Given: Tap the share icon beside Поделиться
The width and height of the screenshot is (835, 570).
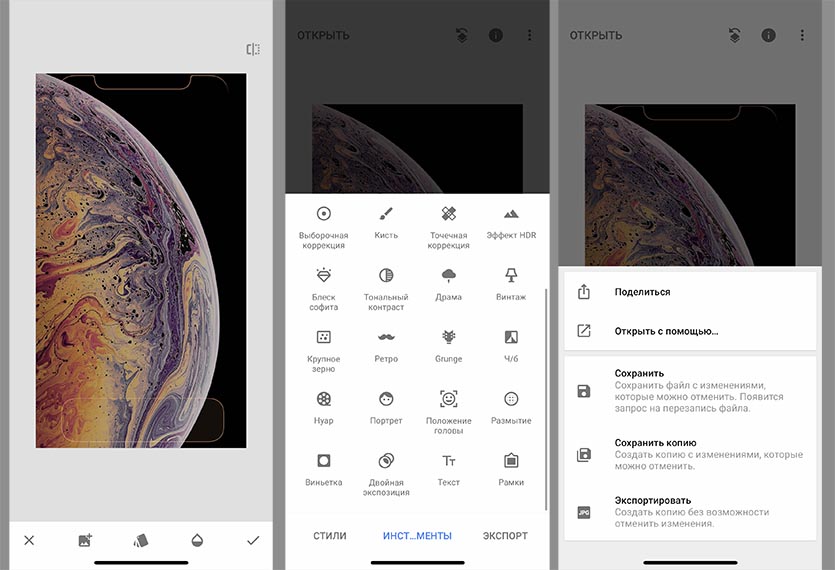Looking at the screenshot, I should (x=584, y=291).
